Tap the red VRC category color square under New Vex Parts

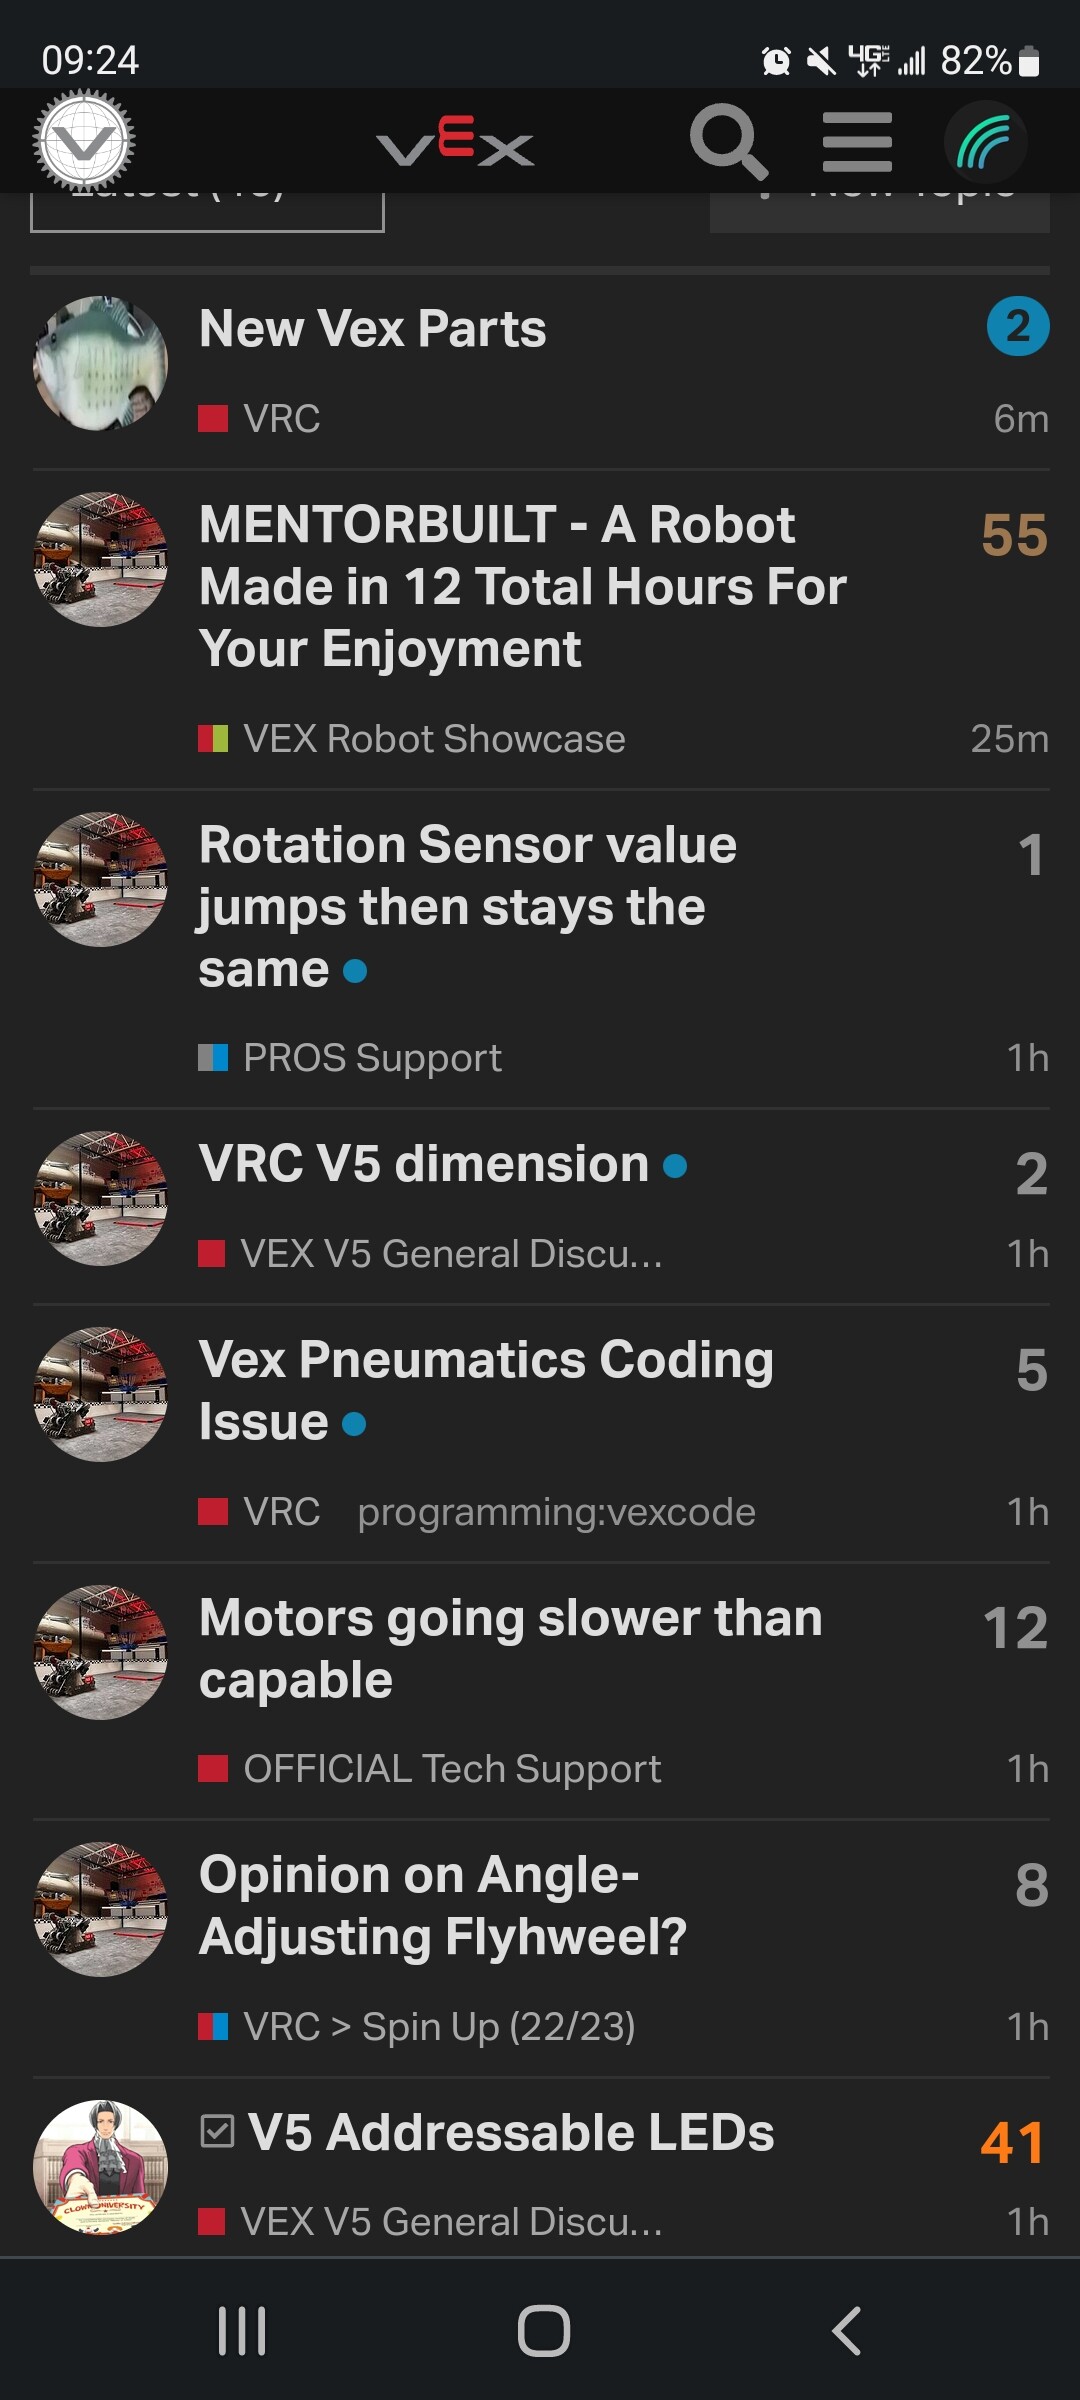pyautogui.click(x=213, y=418)
